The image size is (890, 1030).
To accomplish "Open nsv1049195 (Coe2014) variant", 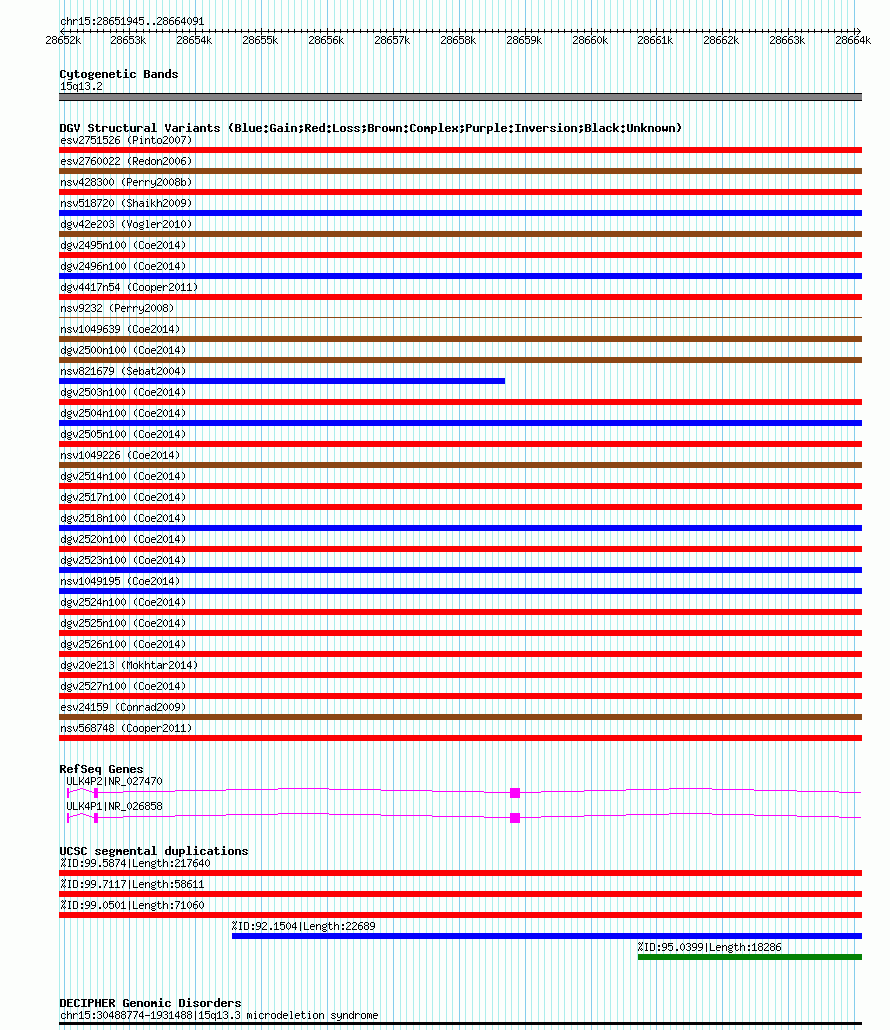I will point(120,582).
